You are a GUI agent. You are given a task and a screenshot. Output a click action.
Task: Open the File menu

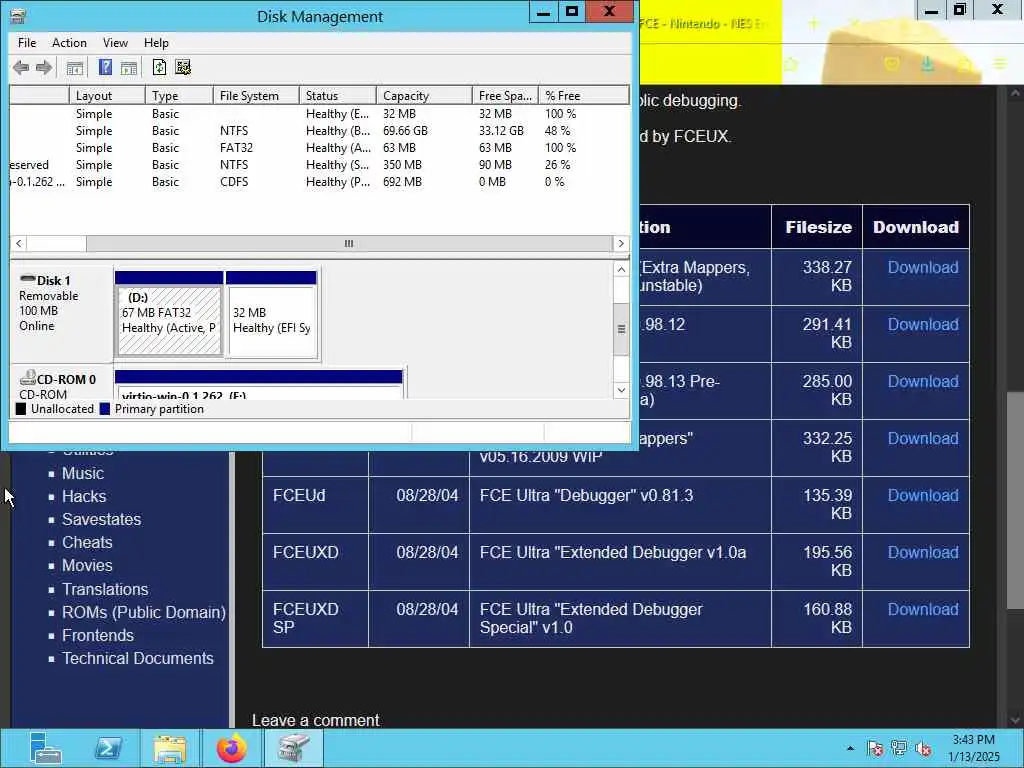pos(27,42)
